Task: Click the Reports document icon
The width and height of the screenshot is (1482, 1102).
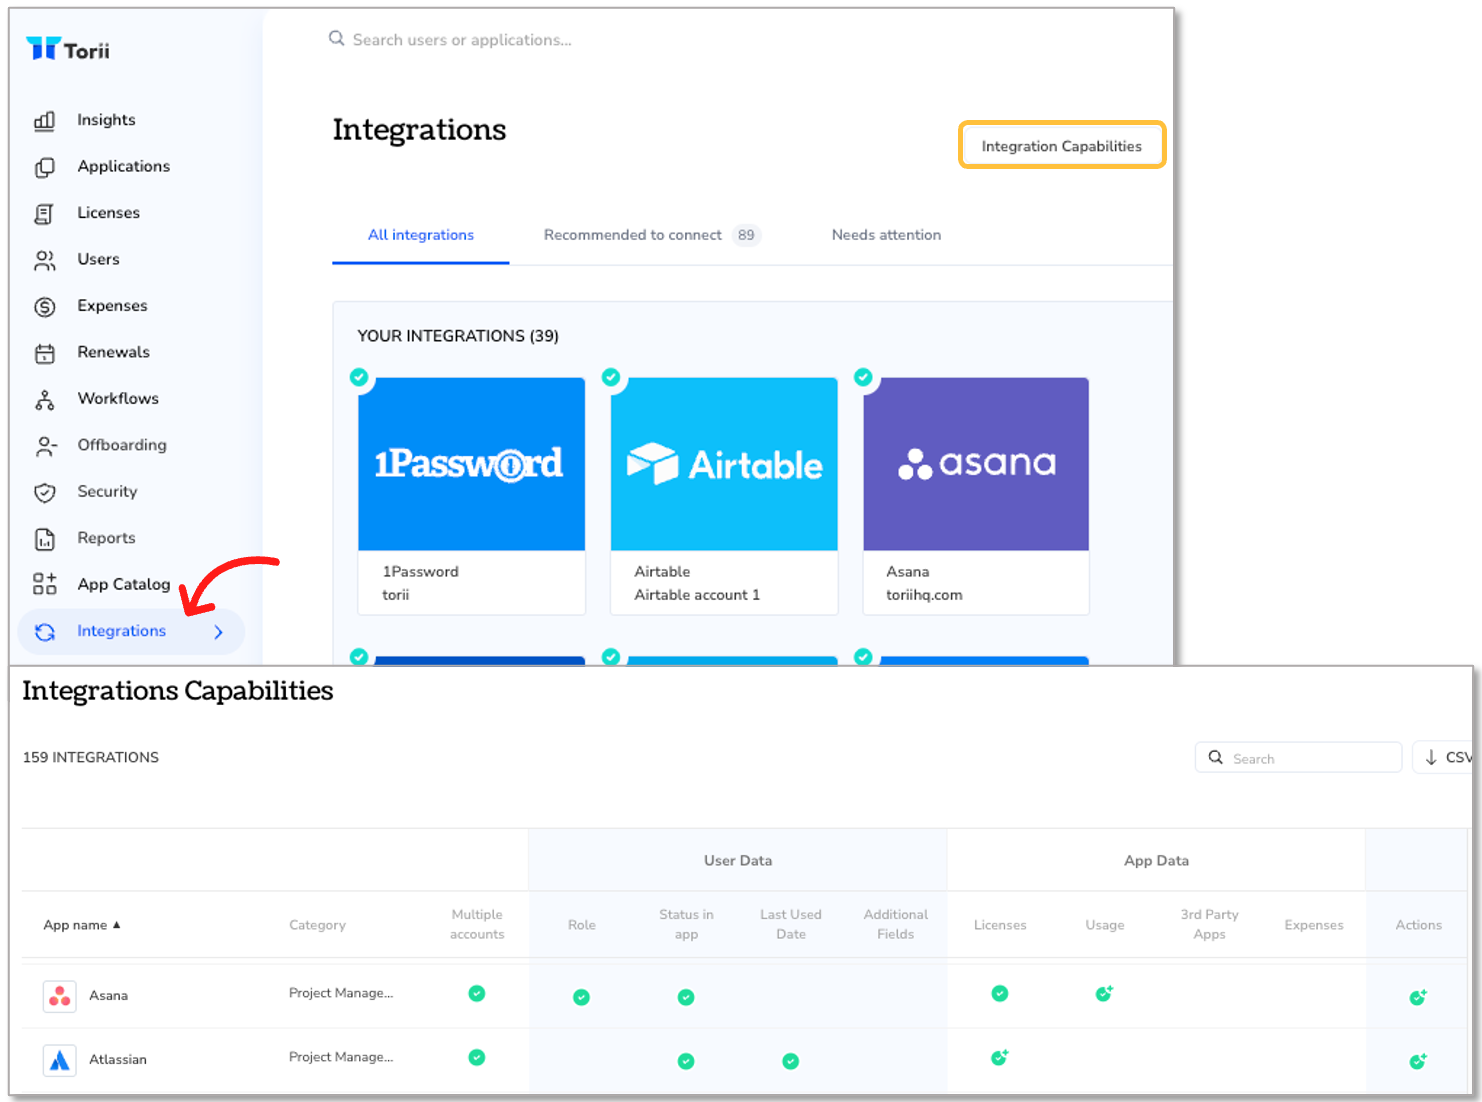Action: (45, 539)
